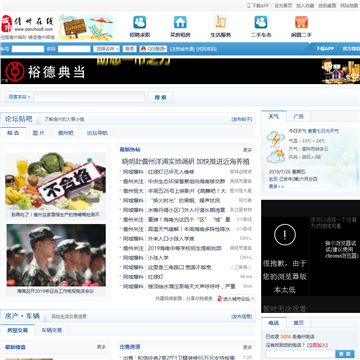Click the 儋州在线 site logo
The width and height of the screenshot is (360, 360).
(x=27, y=24)
